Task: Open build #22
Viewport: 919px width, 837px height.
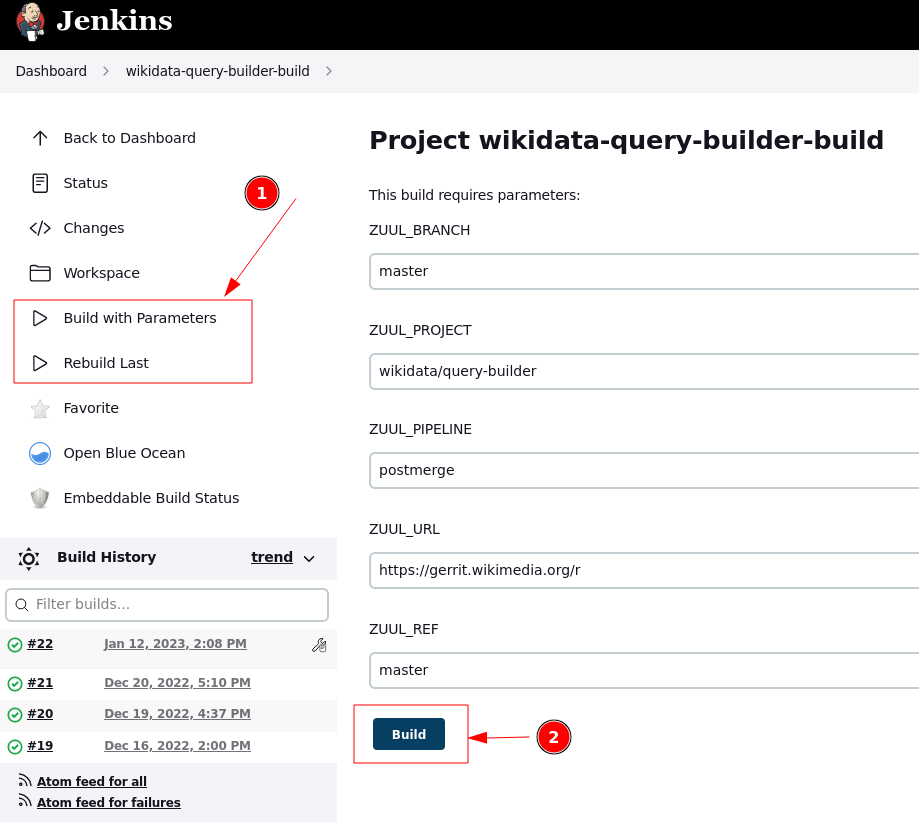Action: coord(40,644)
